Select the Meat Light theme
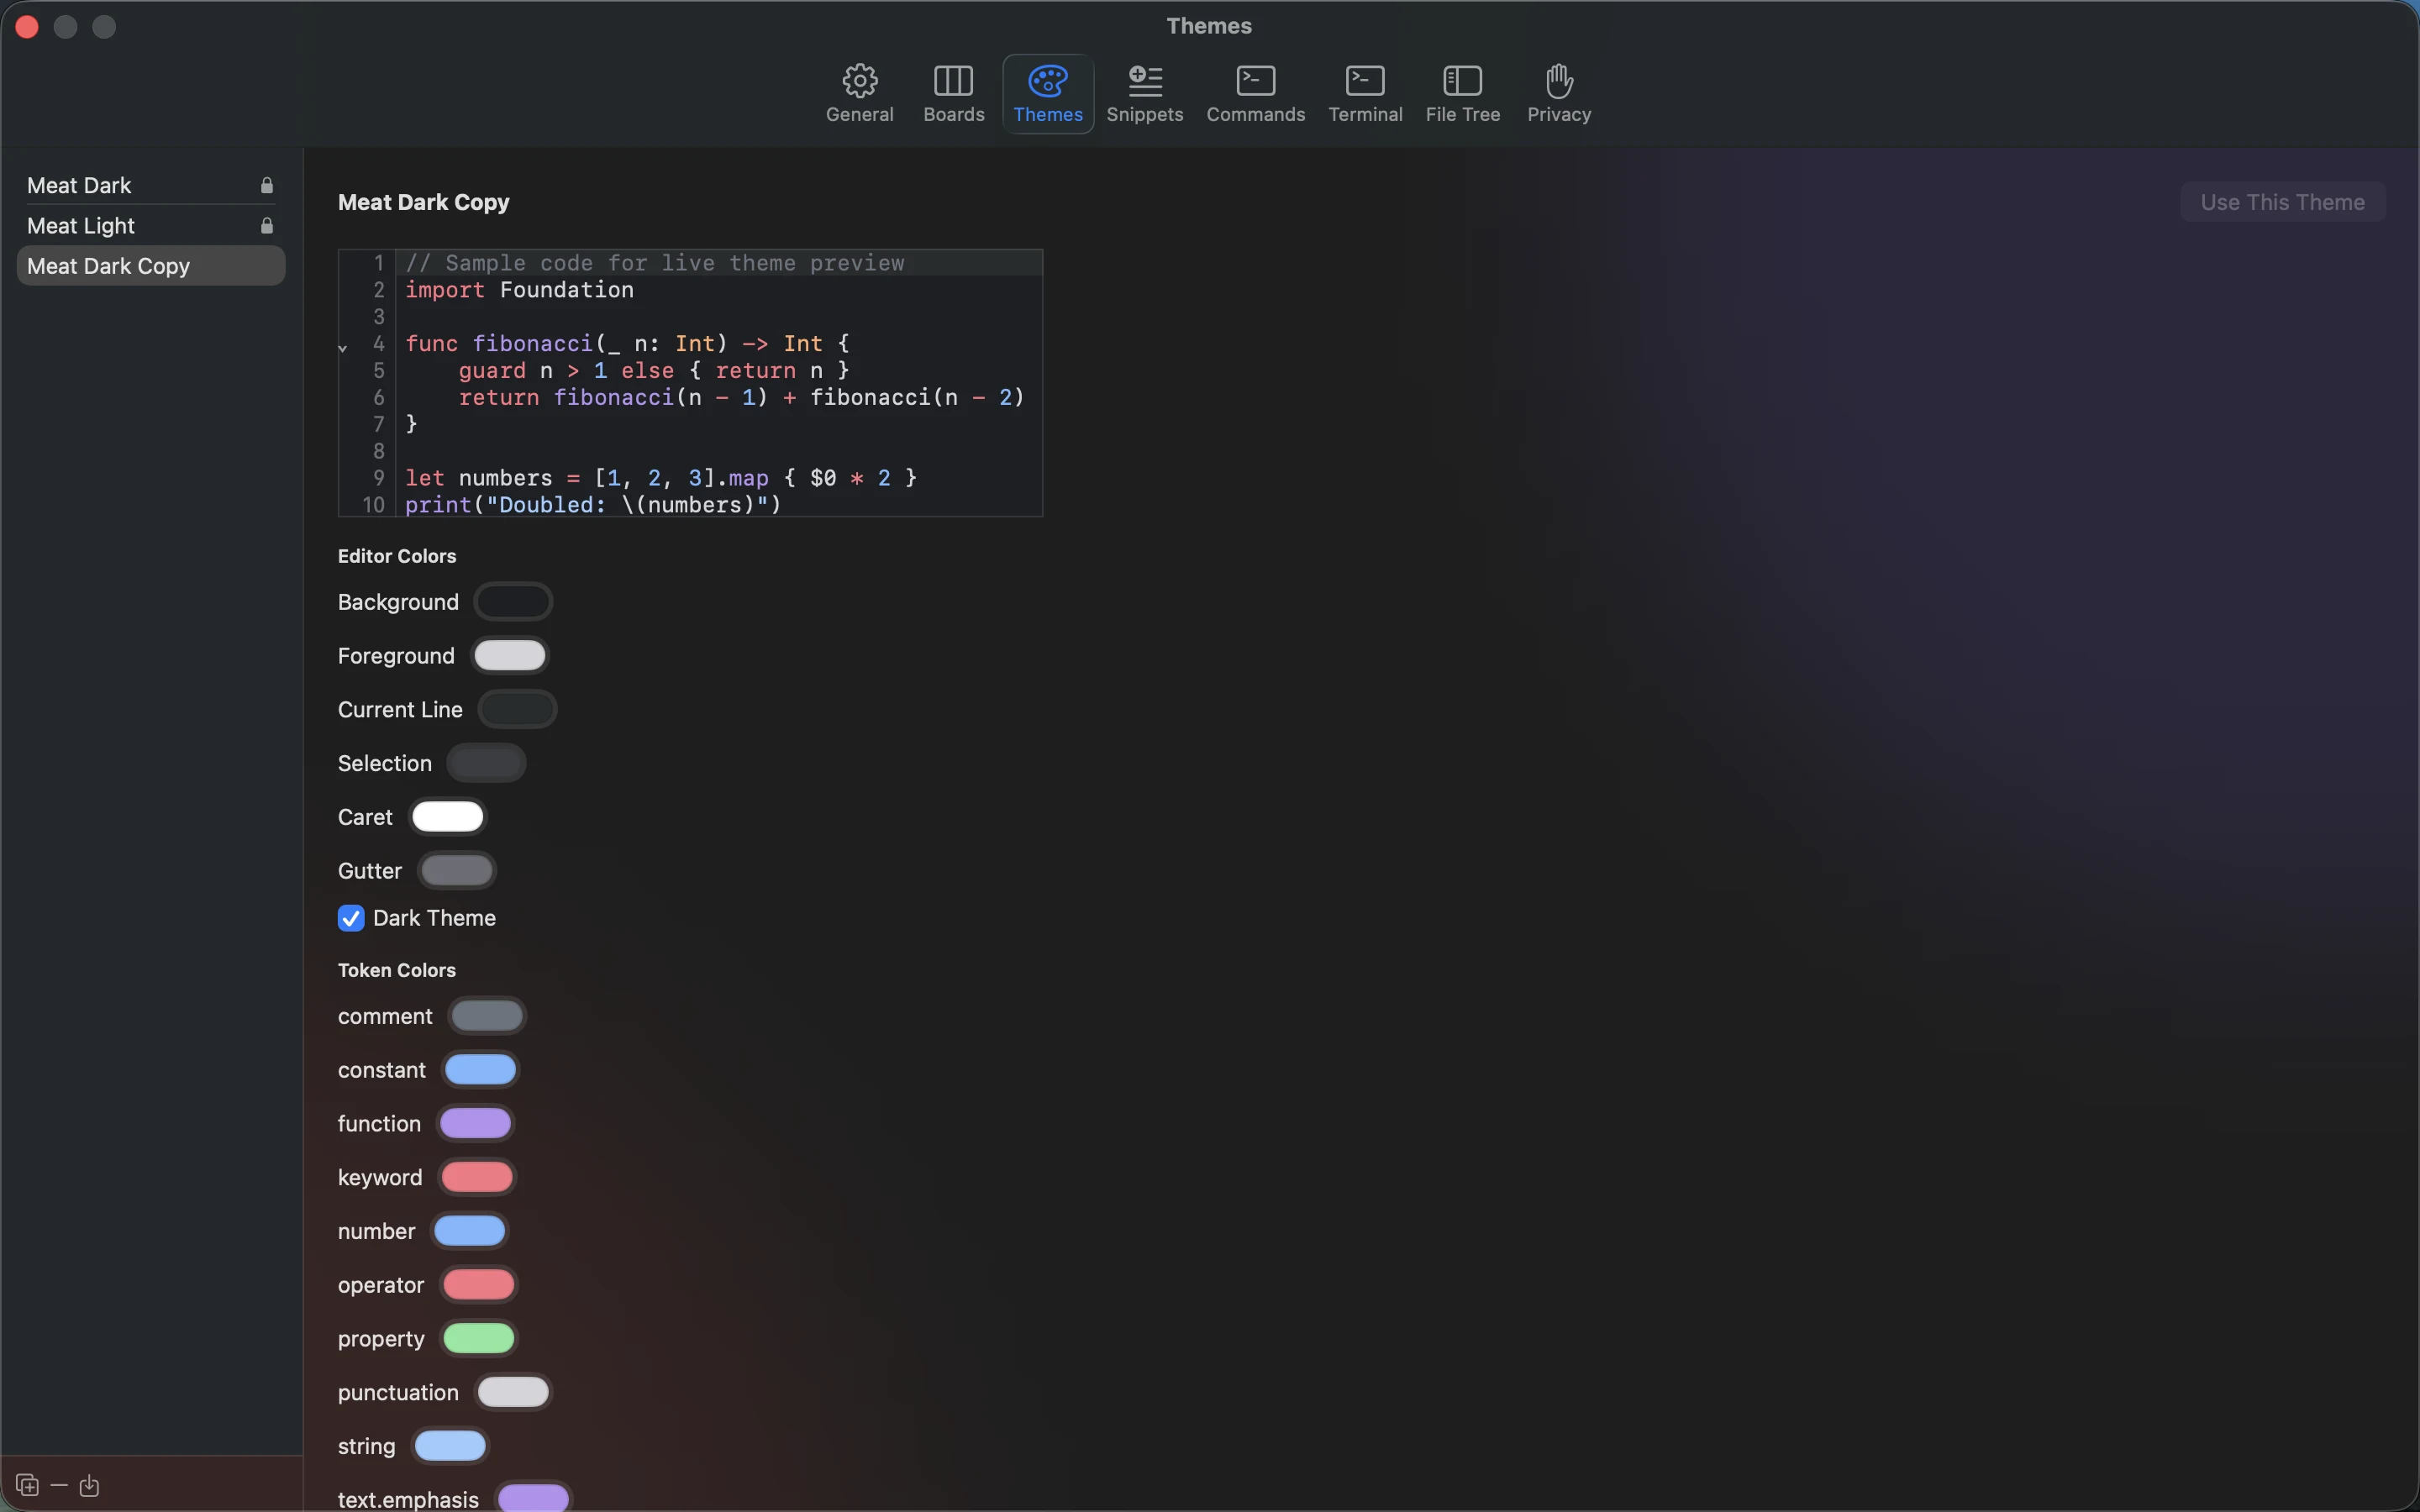Image resolution: width=2420 pixels, height=1512 pixels. coord(151,226)
